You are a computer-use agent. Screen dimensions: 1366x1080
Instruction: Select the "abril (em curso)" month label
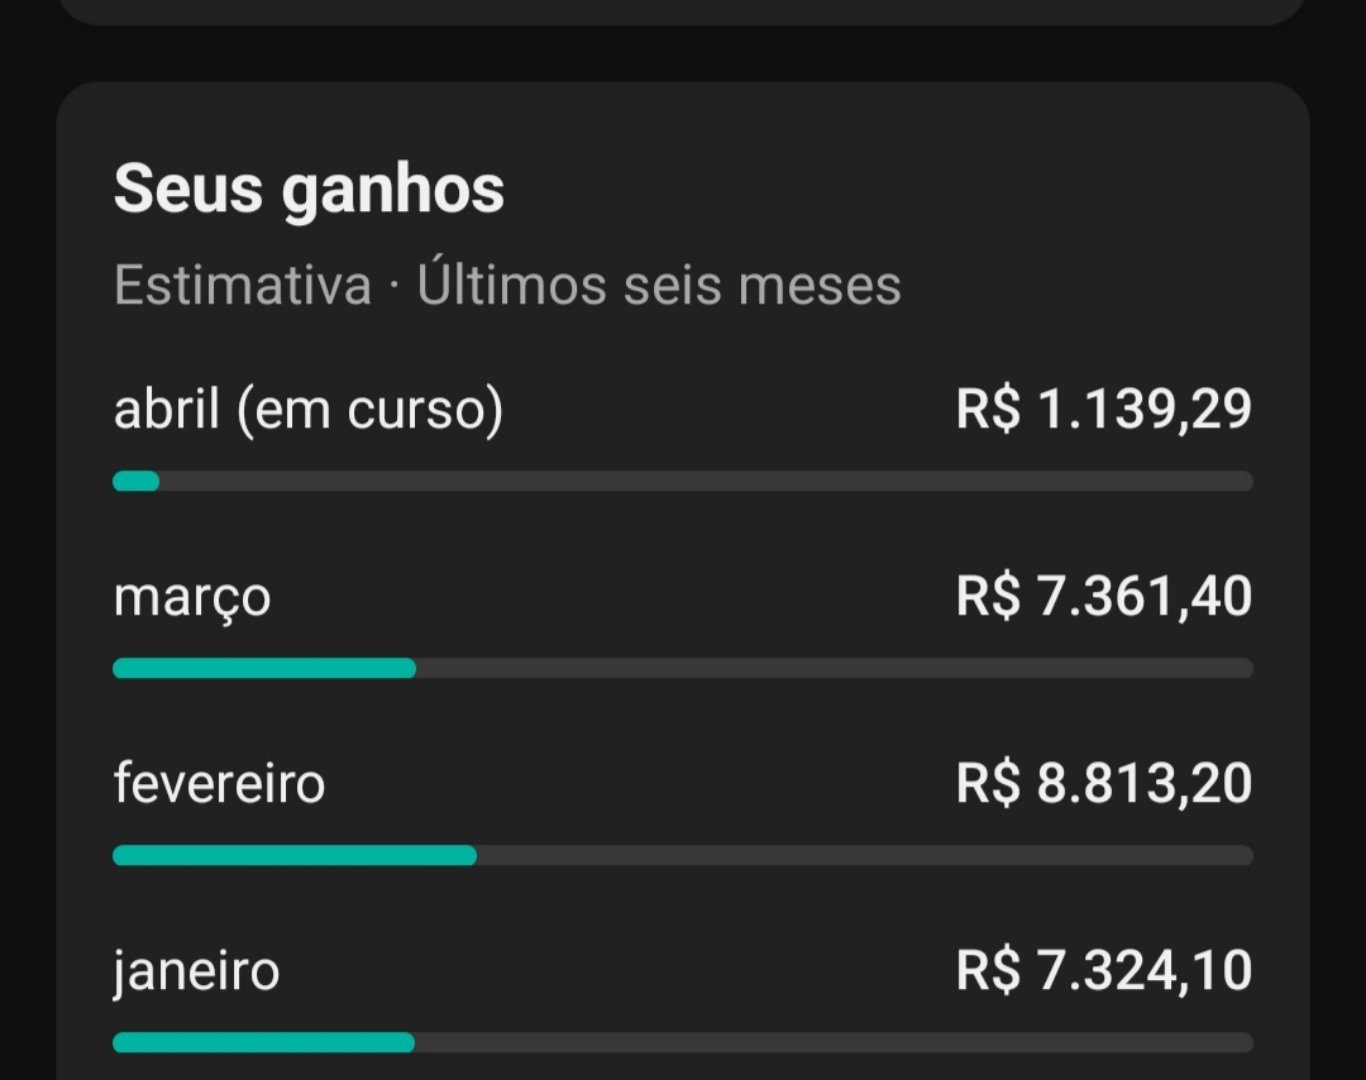click(x=308, y=409)
